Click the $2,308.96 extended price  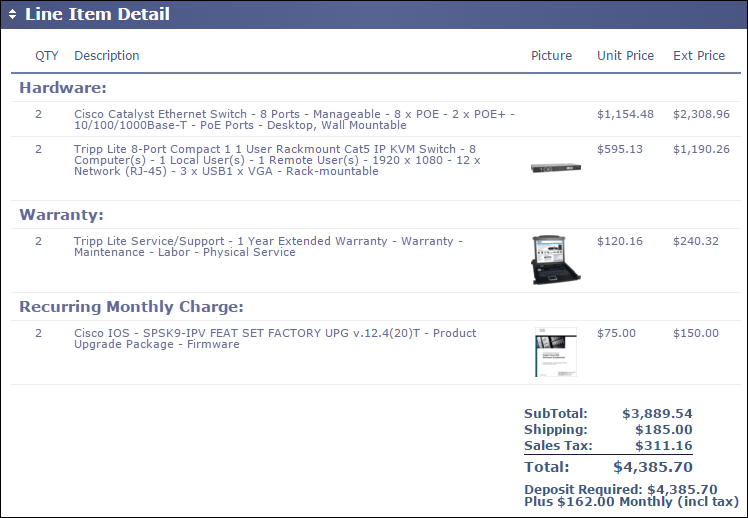701,114
